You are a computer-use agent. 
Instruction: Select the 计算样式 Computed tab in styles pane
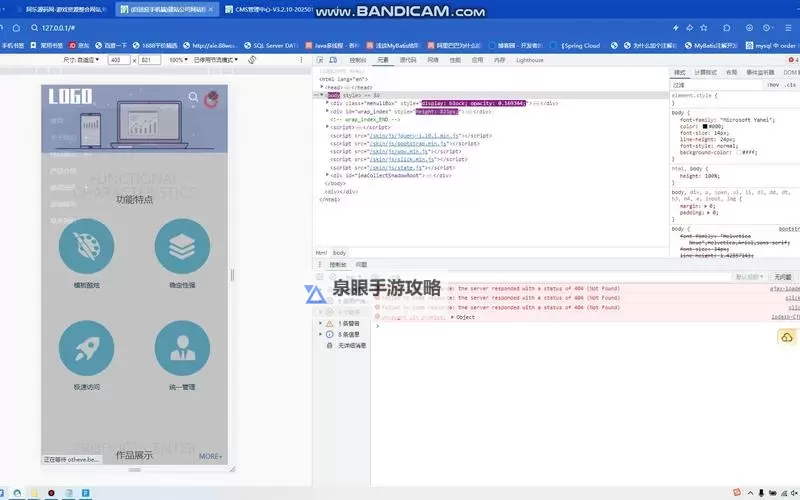click(x=705, y=72)
